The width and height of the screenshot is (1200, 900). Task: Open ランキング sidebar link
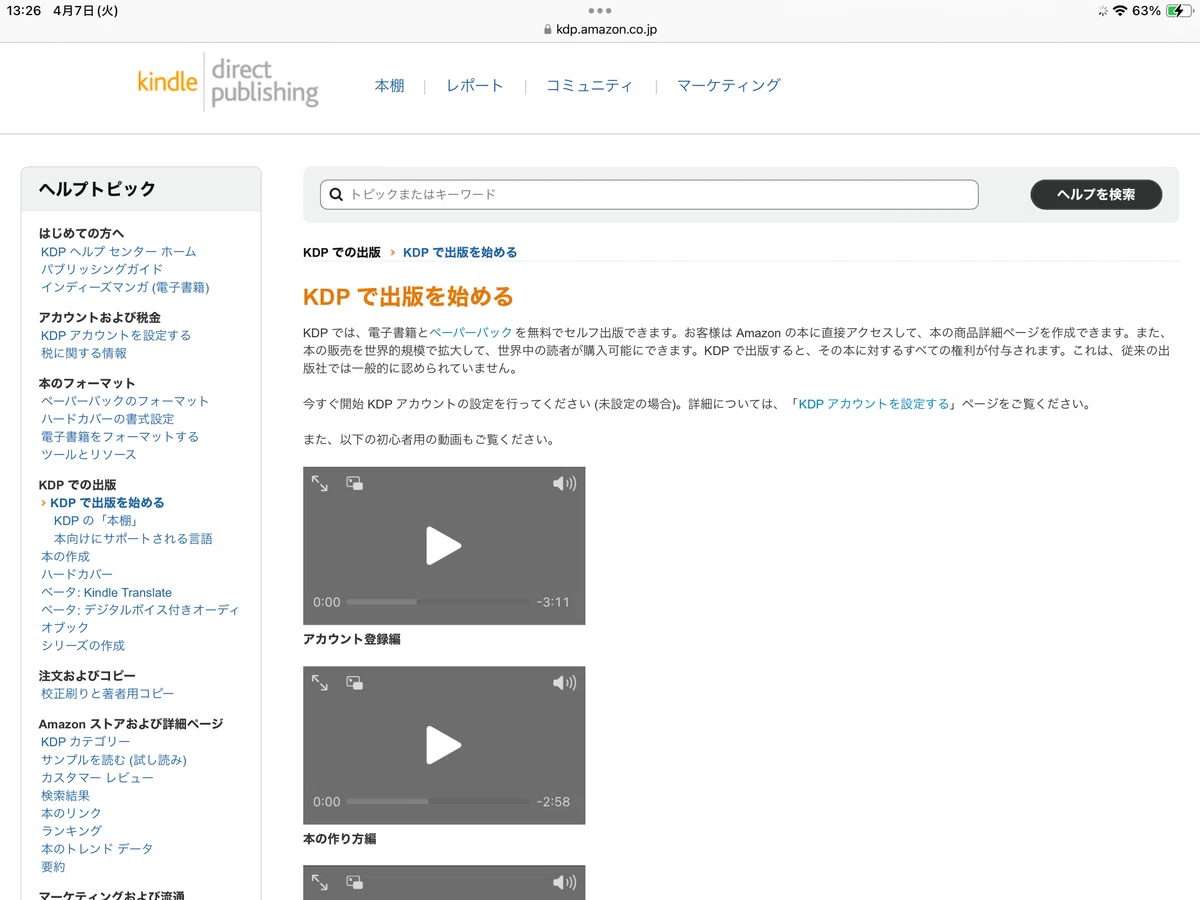tap(71, 831)
